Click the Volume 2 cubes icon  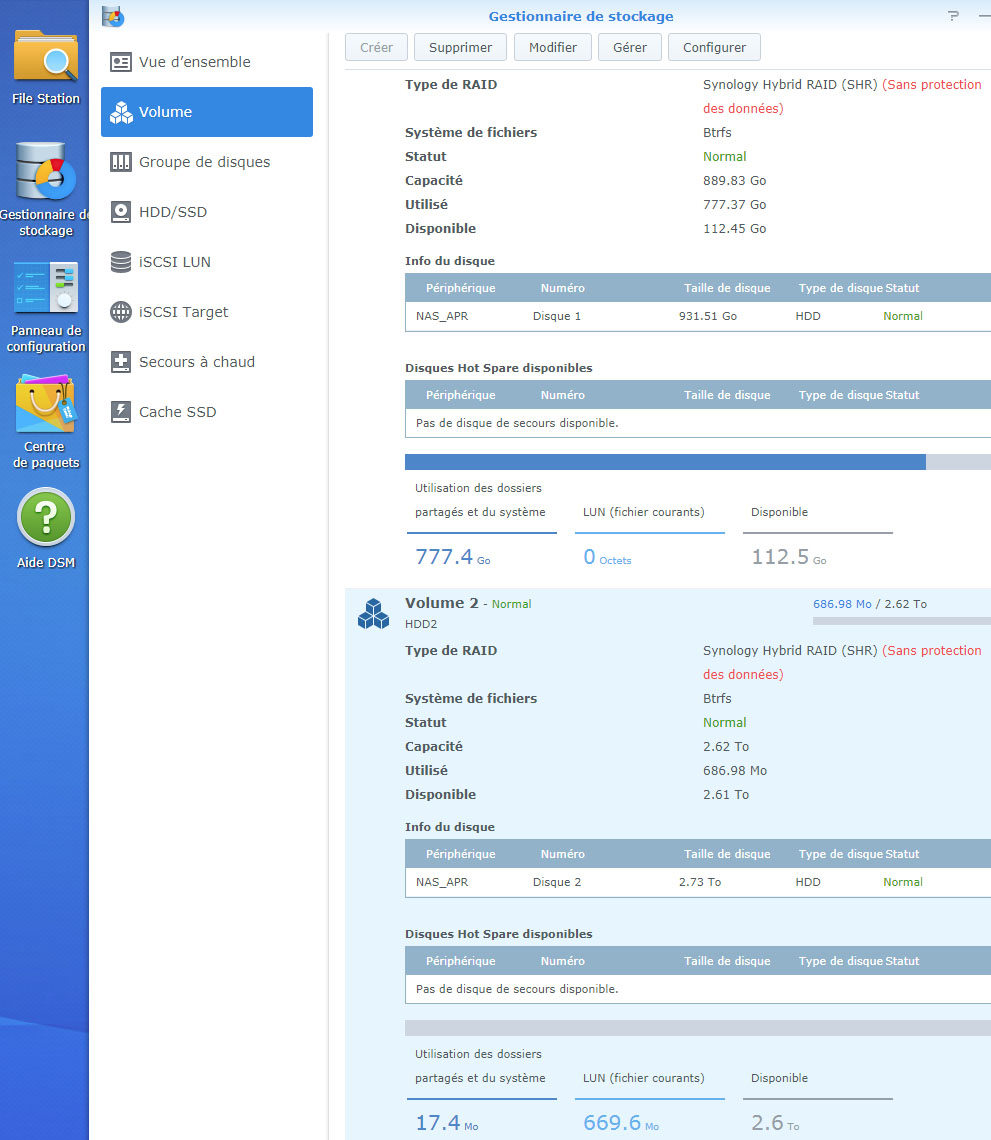[x=373, y=614]
